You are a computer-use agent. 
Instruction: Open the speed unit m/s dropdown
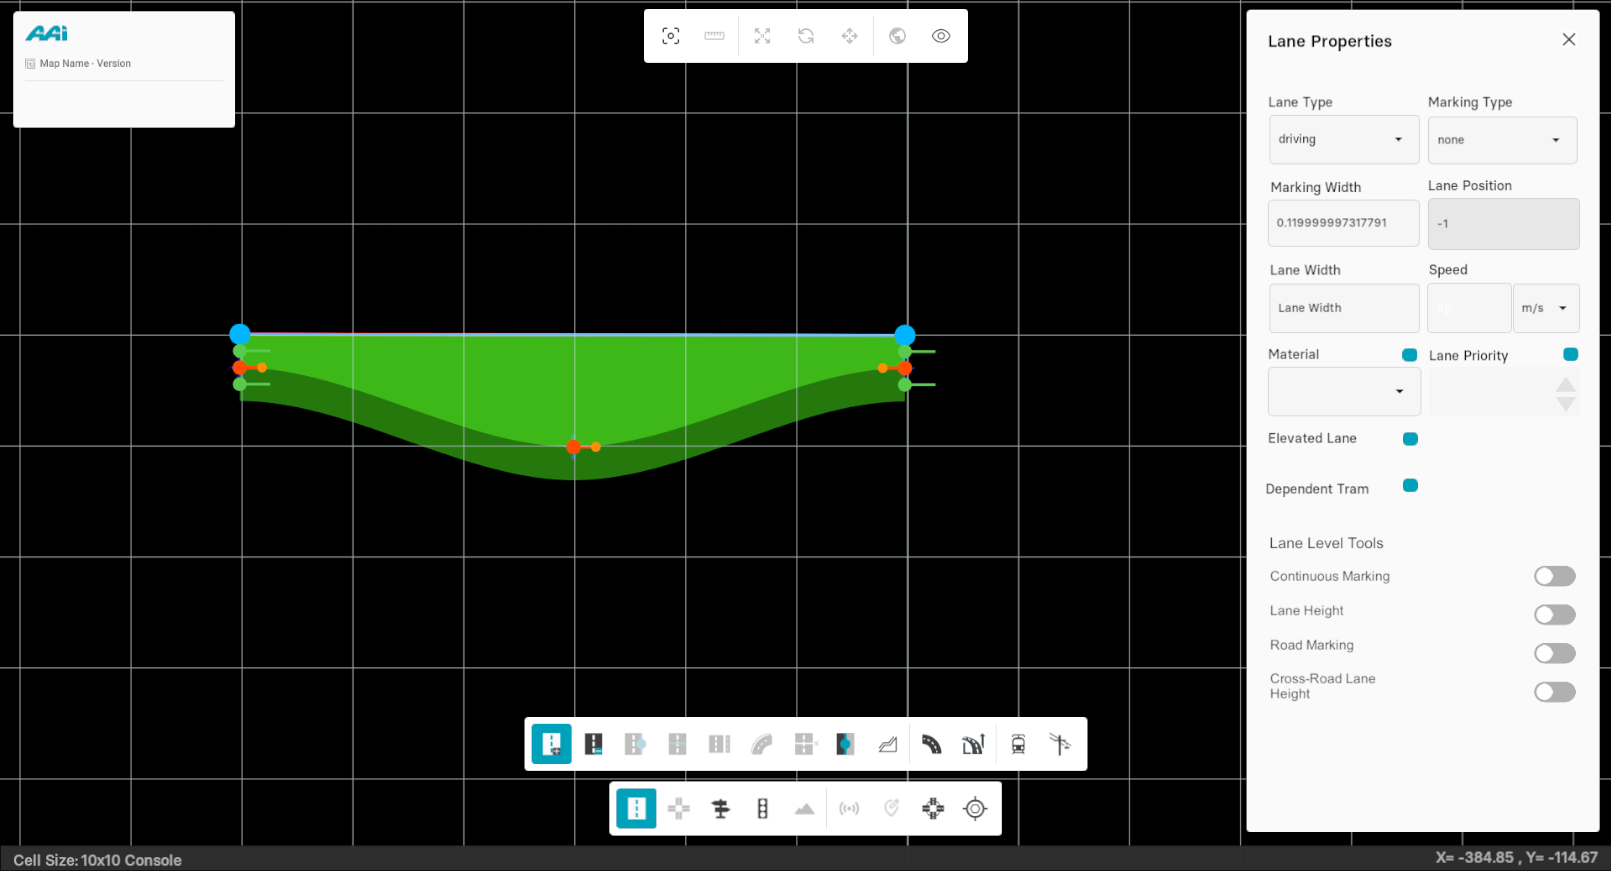[1545, 308]
